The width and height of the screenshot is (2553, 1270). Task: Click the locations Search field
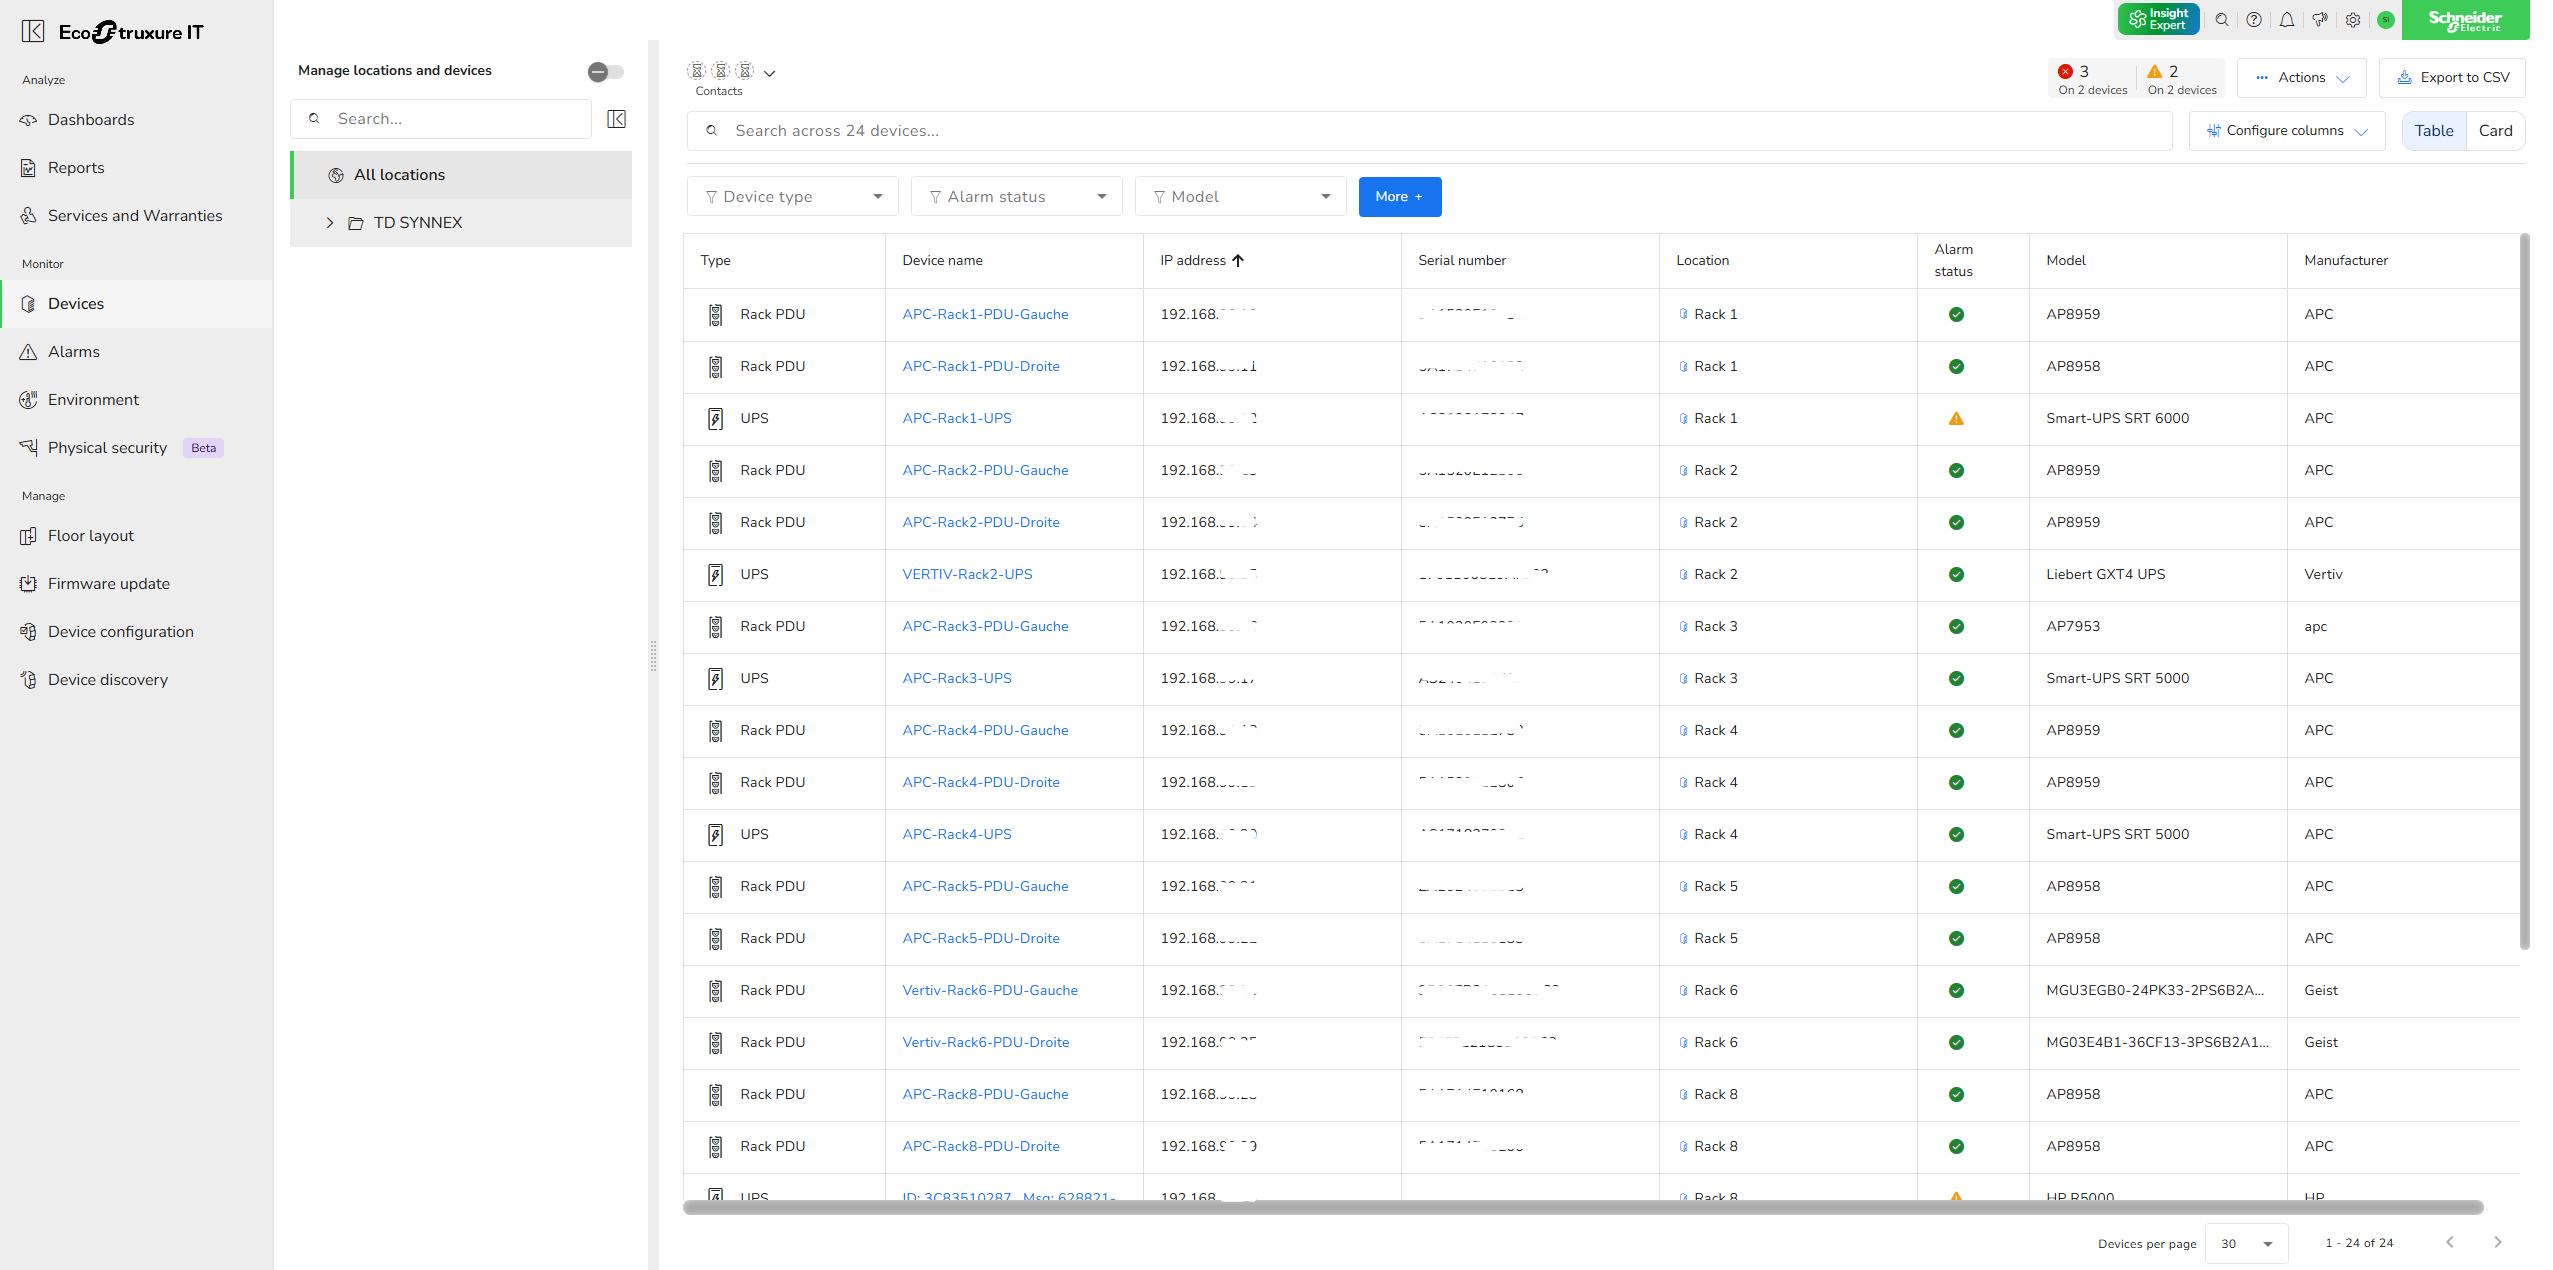(x=441, y=119)
